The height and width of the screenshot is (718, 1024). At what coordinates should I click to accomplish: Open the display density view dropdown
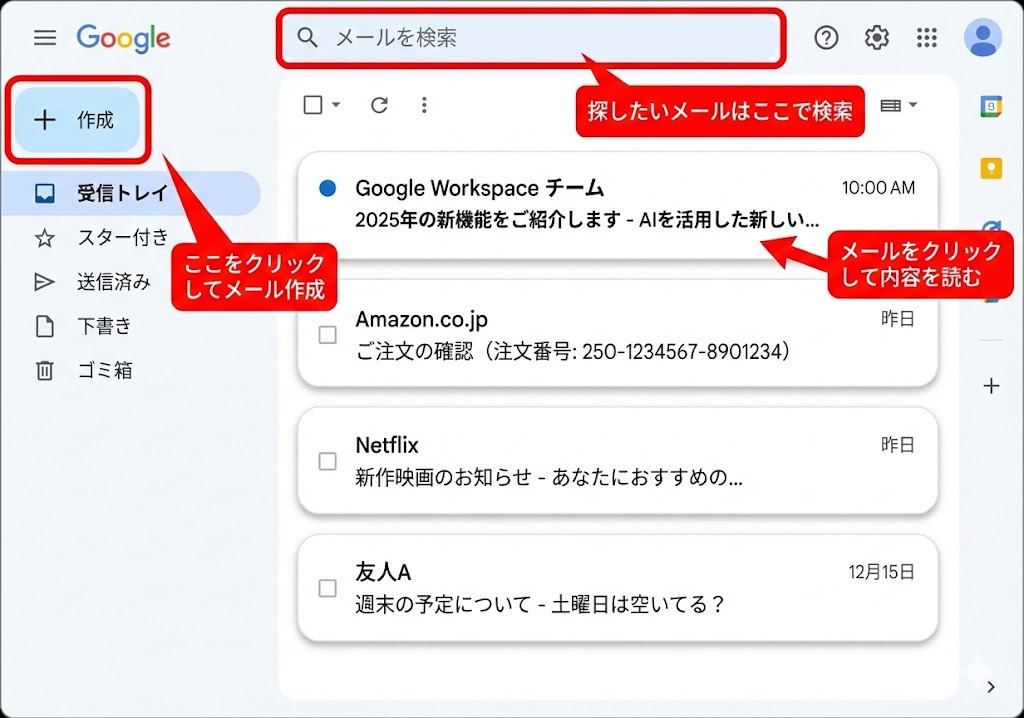[x=898, y=105]
